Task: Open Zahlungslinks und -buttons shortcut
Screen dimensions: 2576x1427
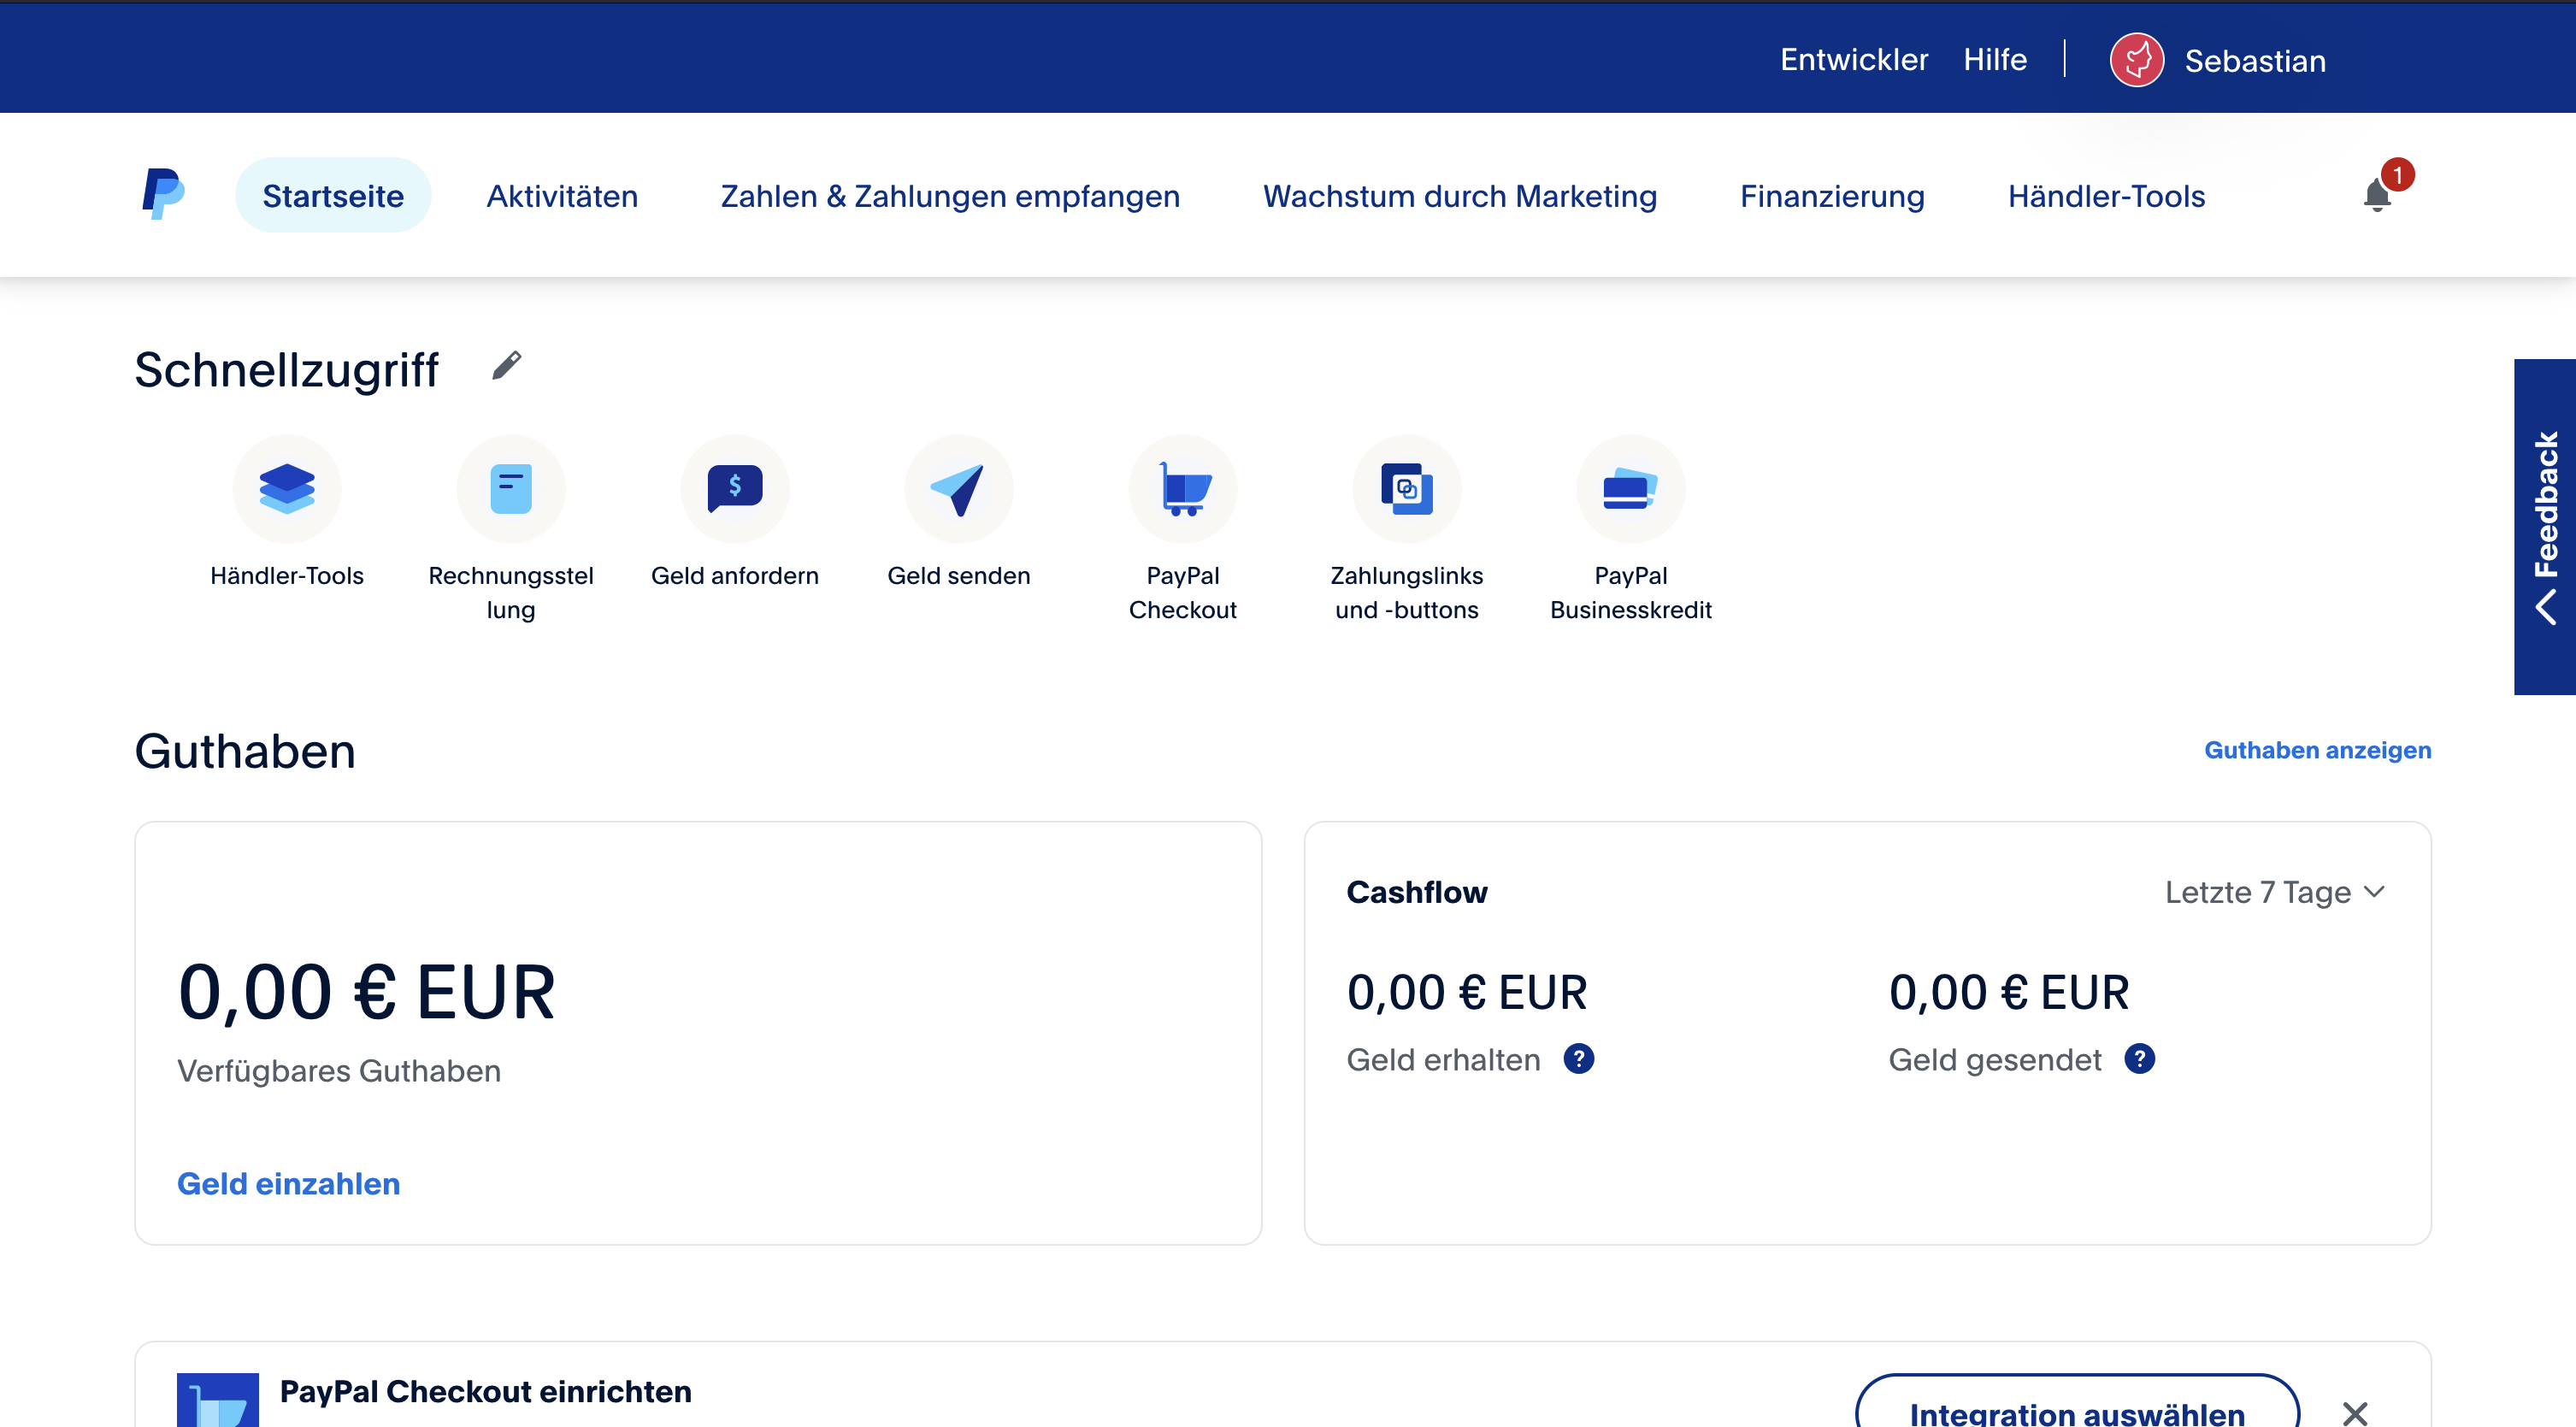Action: pos(1407,489)
